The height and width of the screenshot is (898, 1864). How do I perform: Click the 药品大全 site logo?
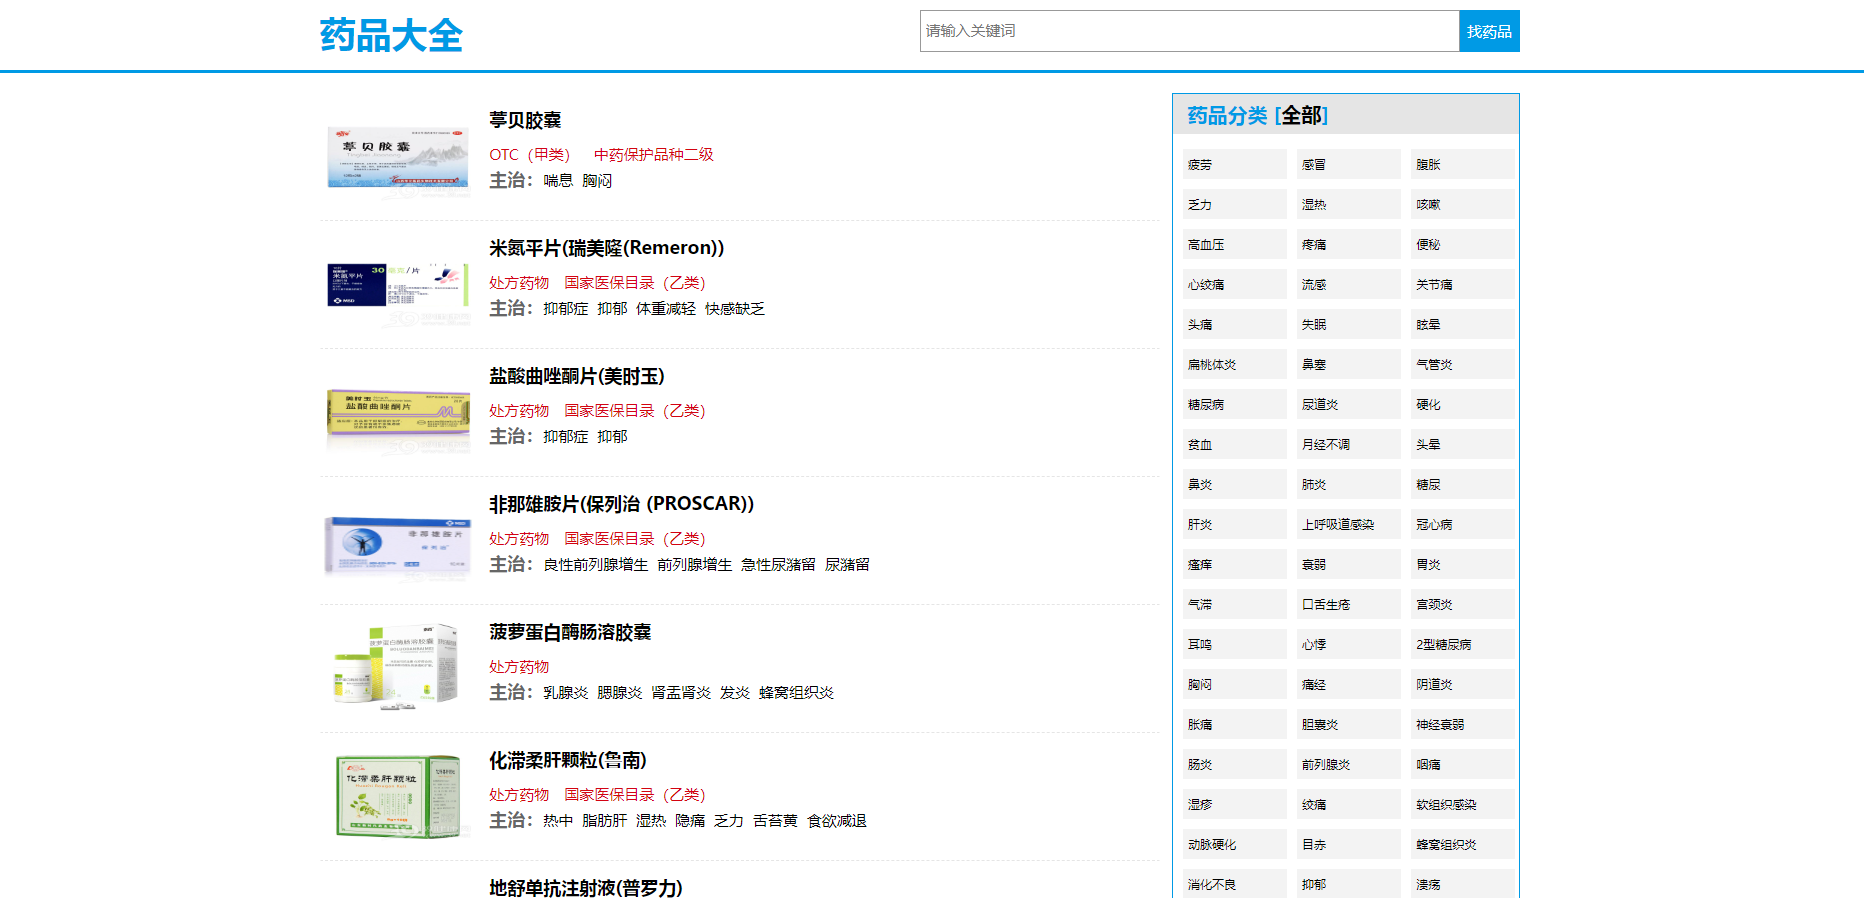click(x=391, y=35)
